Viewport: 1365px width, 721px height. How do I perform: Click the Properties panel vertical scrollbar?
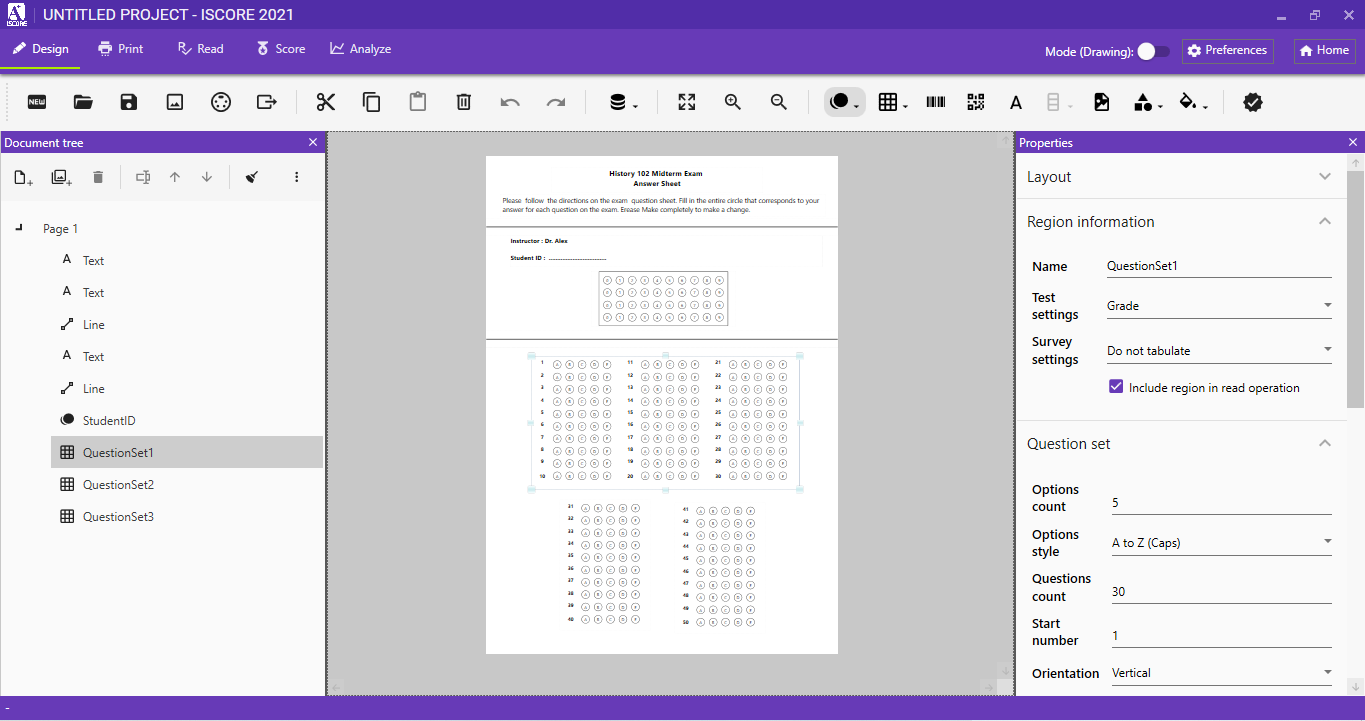click(x=1356, y=288)
